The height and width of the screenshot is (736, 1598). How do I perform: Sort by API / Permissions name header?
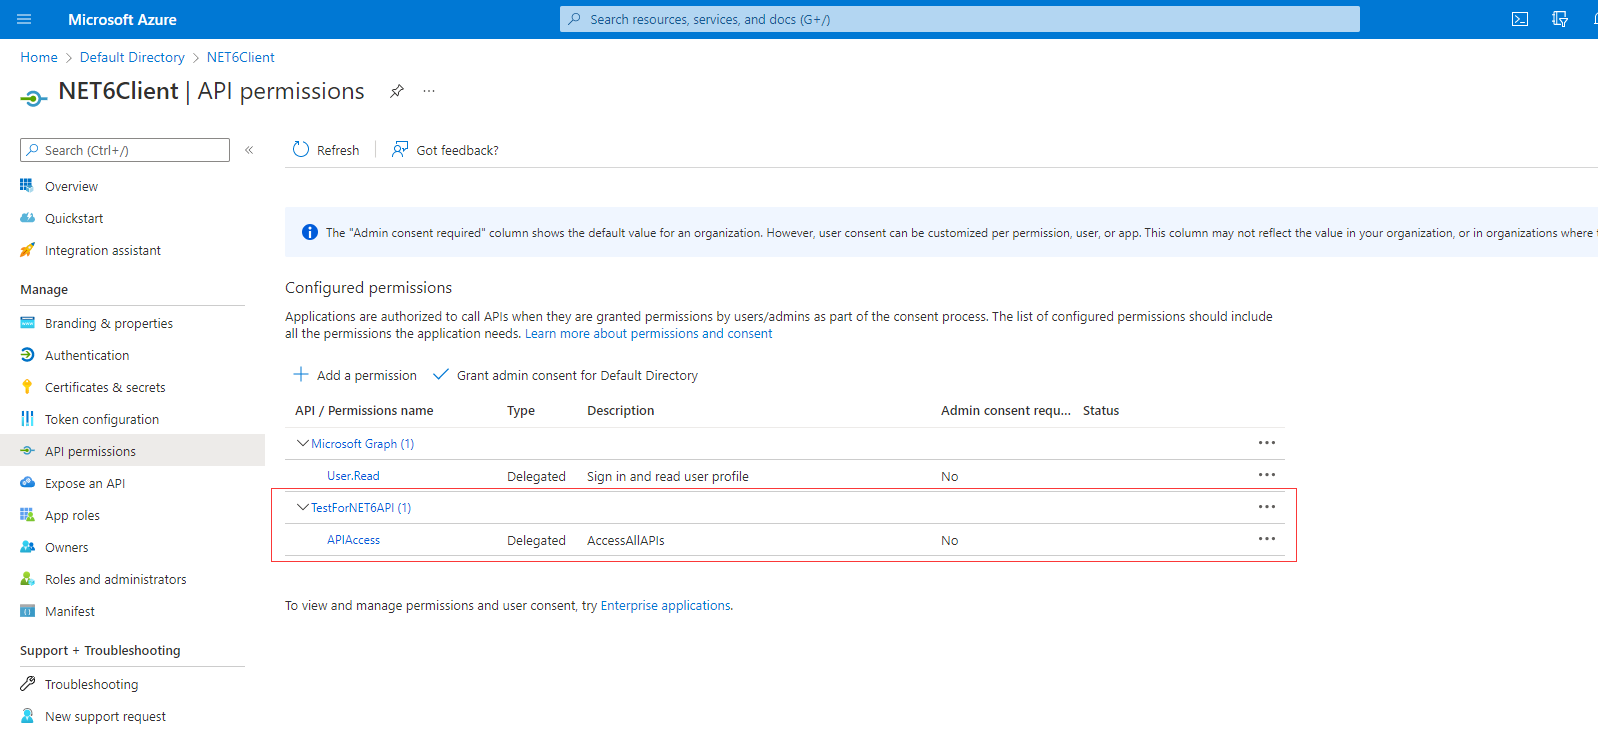point(364,410)
